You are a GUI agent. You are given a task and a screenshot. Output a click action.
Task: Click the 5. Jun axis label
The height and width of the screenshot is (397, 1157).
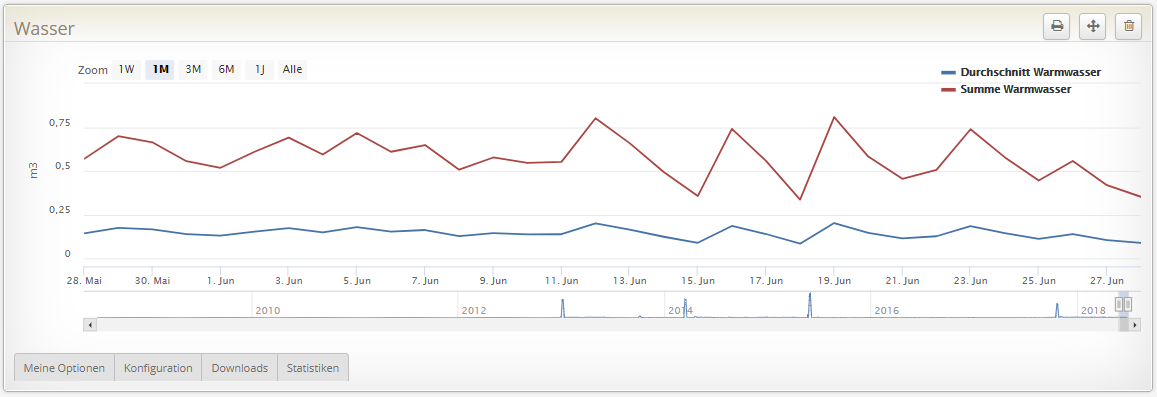pyautogui.click(x=357, y=280)
